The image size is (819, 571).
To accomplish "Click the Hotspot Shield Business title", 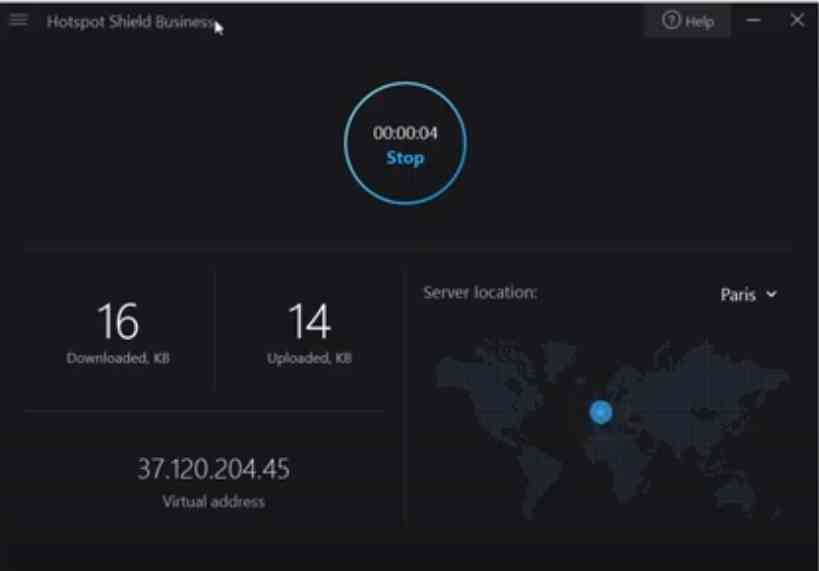I will (130, 22).
